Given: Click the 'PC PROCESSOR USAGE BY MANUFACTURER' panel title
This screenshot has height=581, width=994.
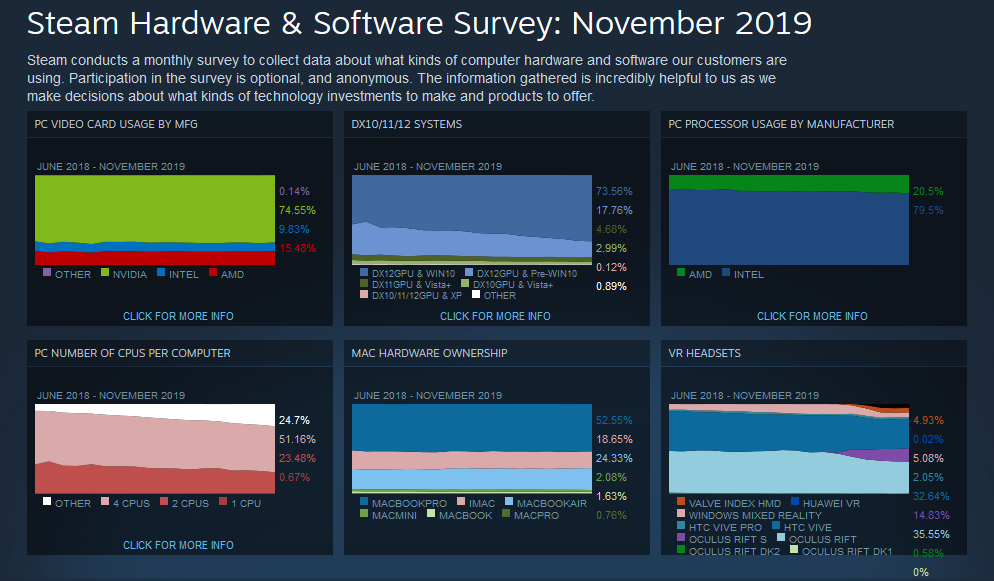Looking at the screenshot, I should [x=781, y=124].
